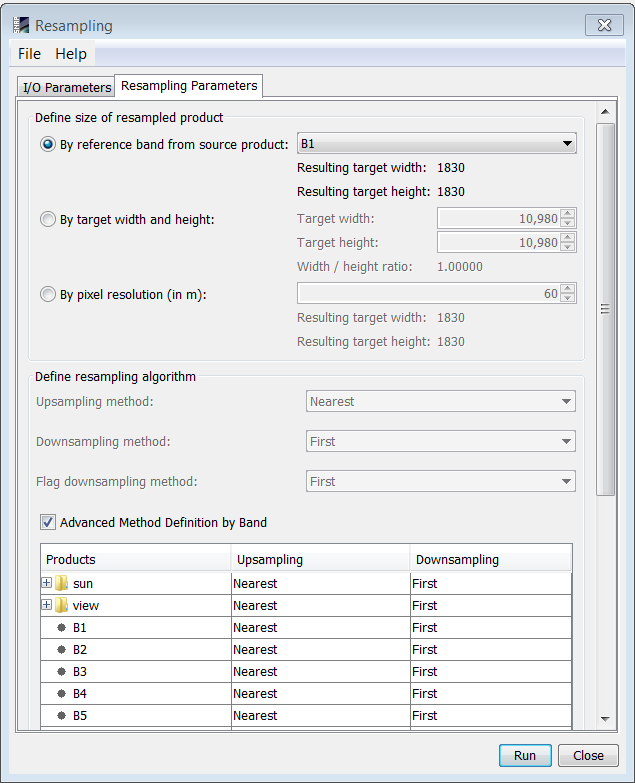Click the B1 band bullet icon
635x783 pixels.
coord(61,627)
